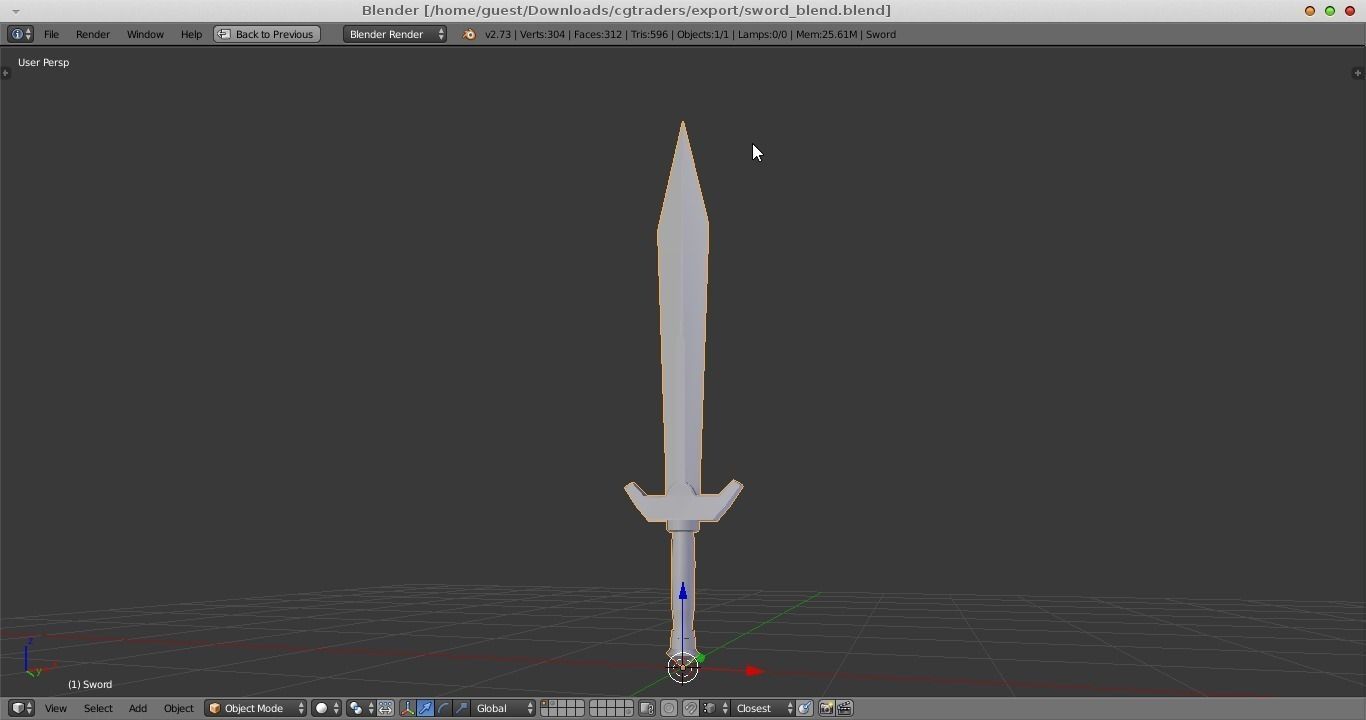Toggle the 3D manipulator widget icon
The height and width of the screenshot is (720, 1366).
[x=407, y=708]
